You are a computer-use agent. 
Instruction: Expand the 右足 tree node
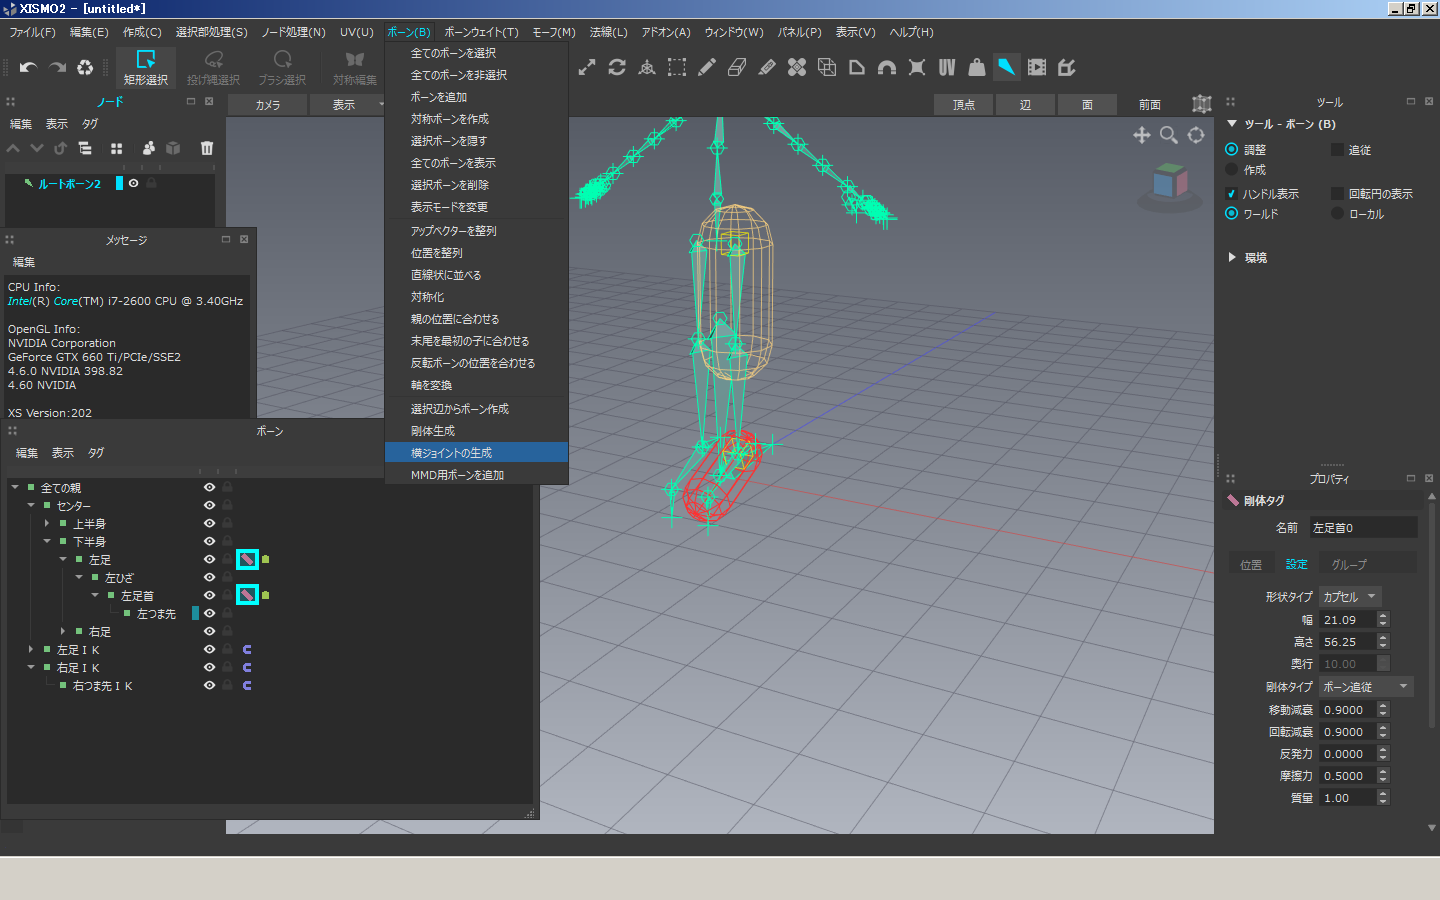tap(63, 631)
